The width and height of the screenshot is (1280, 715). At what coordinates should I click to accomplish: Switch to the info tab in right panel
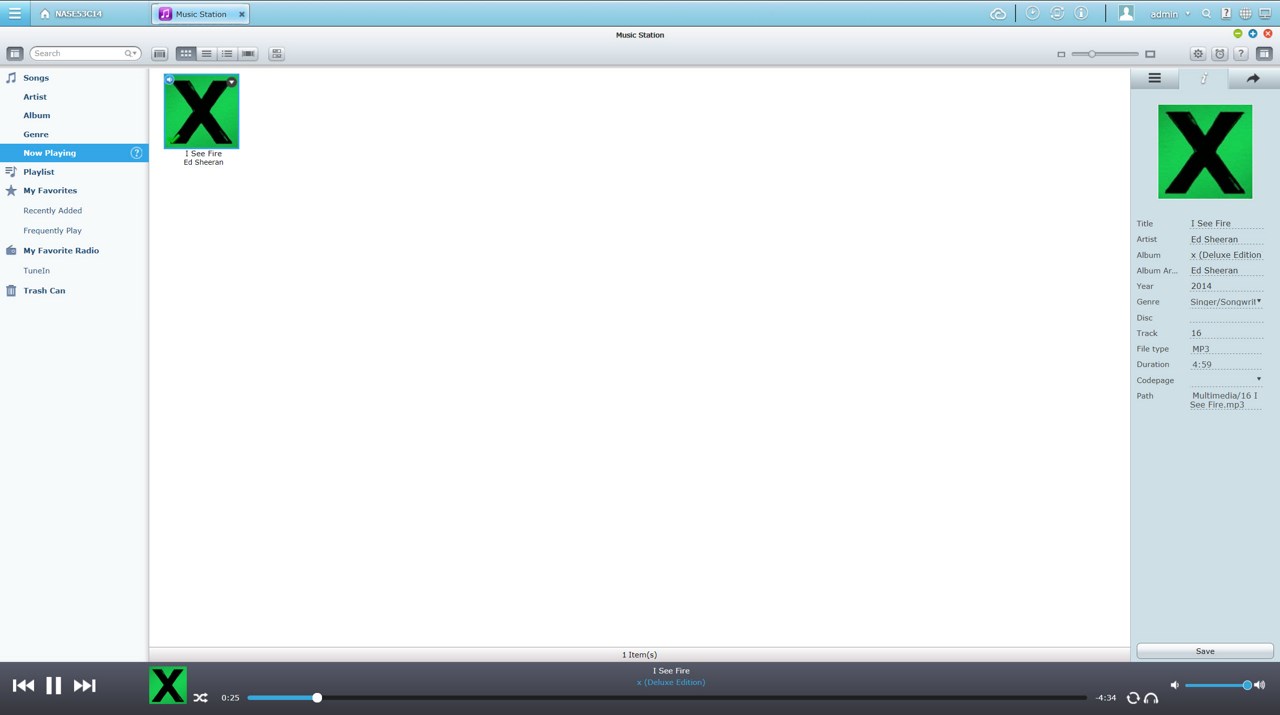coord(1204,78)
